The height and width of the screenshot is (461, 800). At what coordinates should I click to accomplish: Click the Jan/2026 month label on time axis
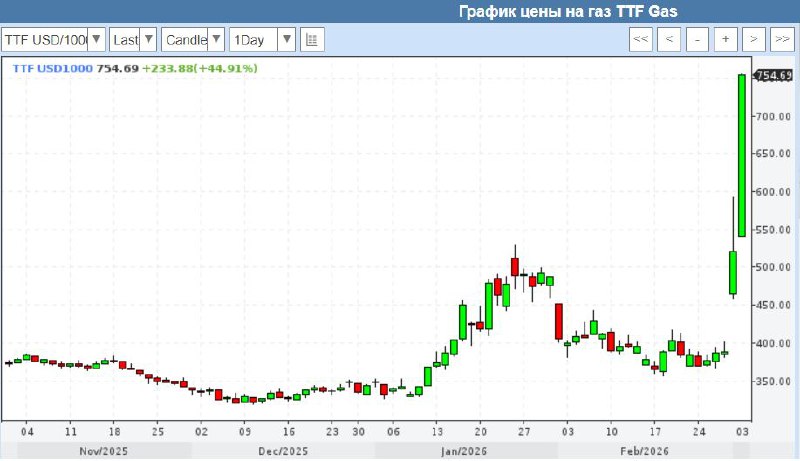[x=463, y=452]
